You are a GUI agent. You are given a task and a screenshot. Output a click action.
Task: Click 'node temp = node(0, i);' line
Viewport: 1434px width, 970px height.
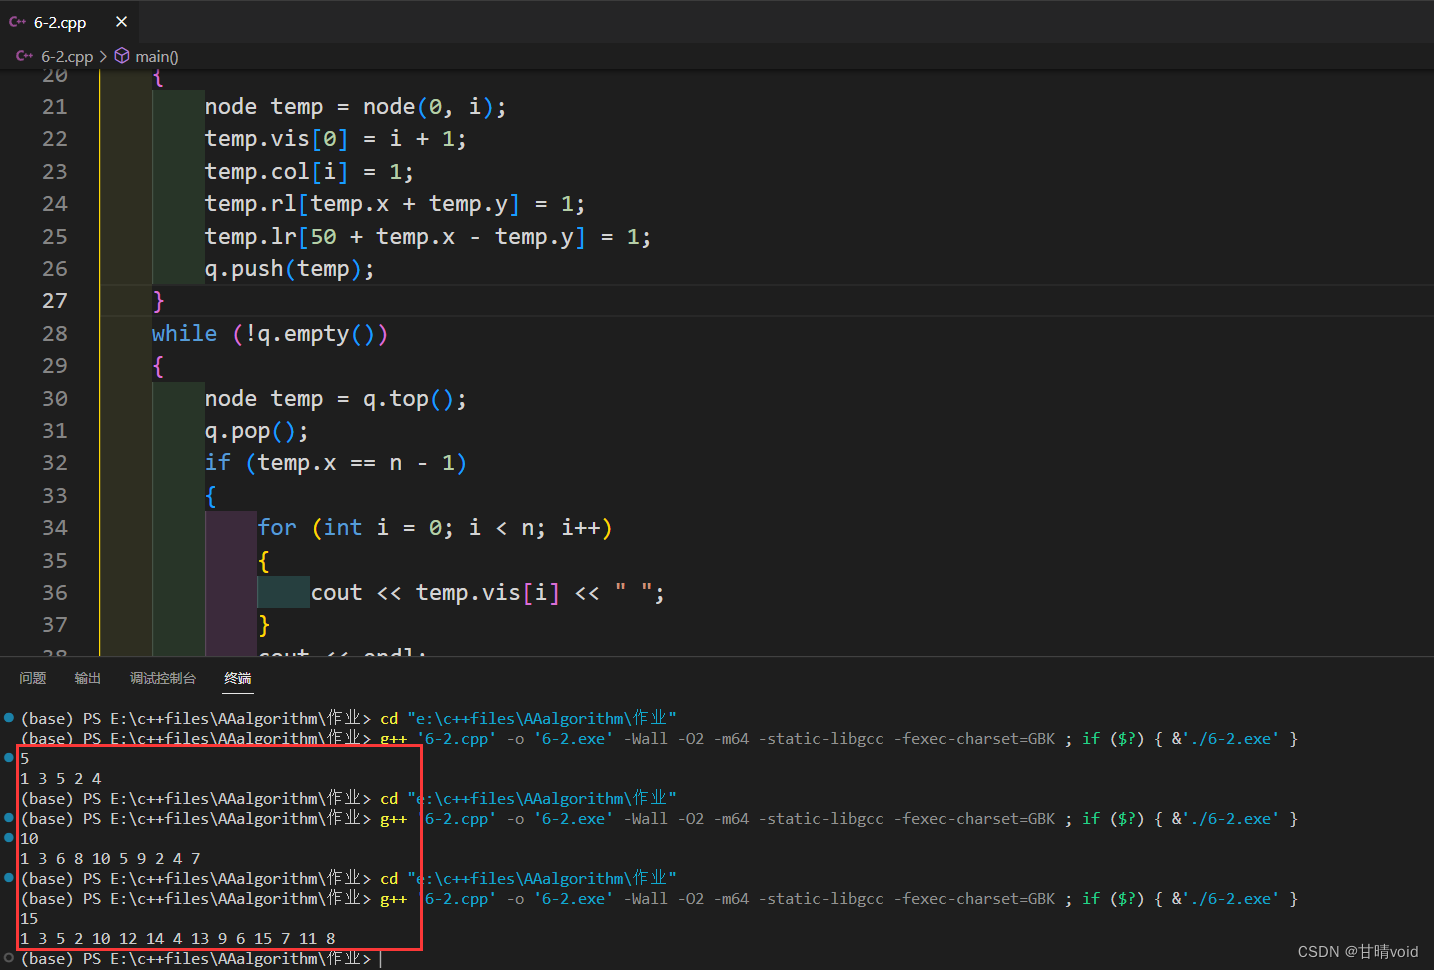[355, 107]
